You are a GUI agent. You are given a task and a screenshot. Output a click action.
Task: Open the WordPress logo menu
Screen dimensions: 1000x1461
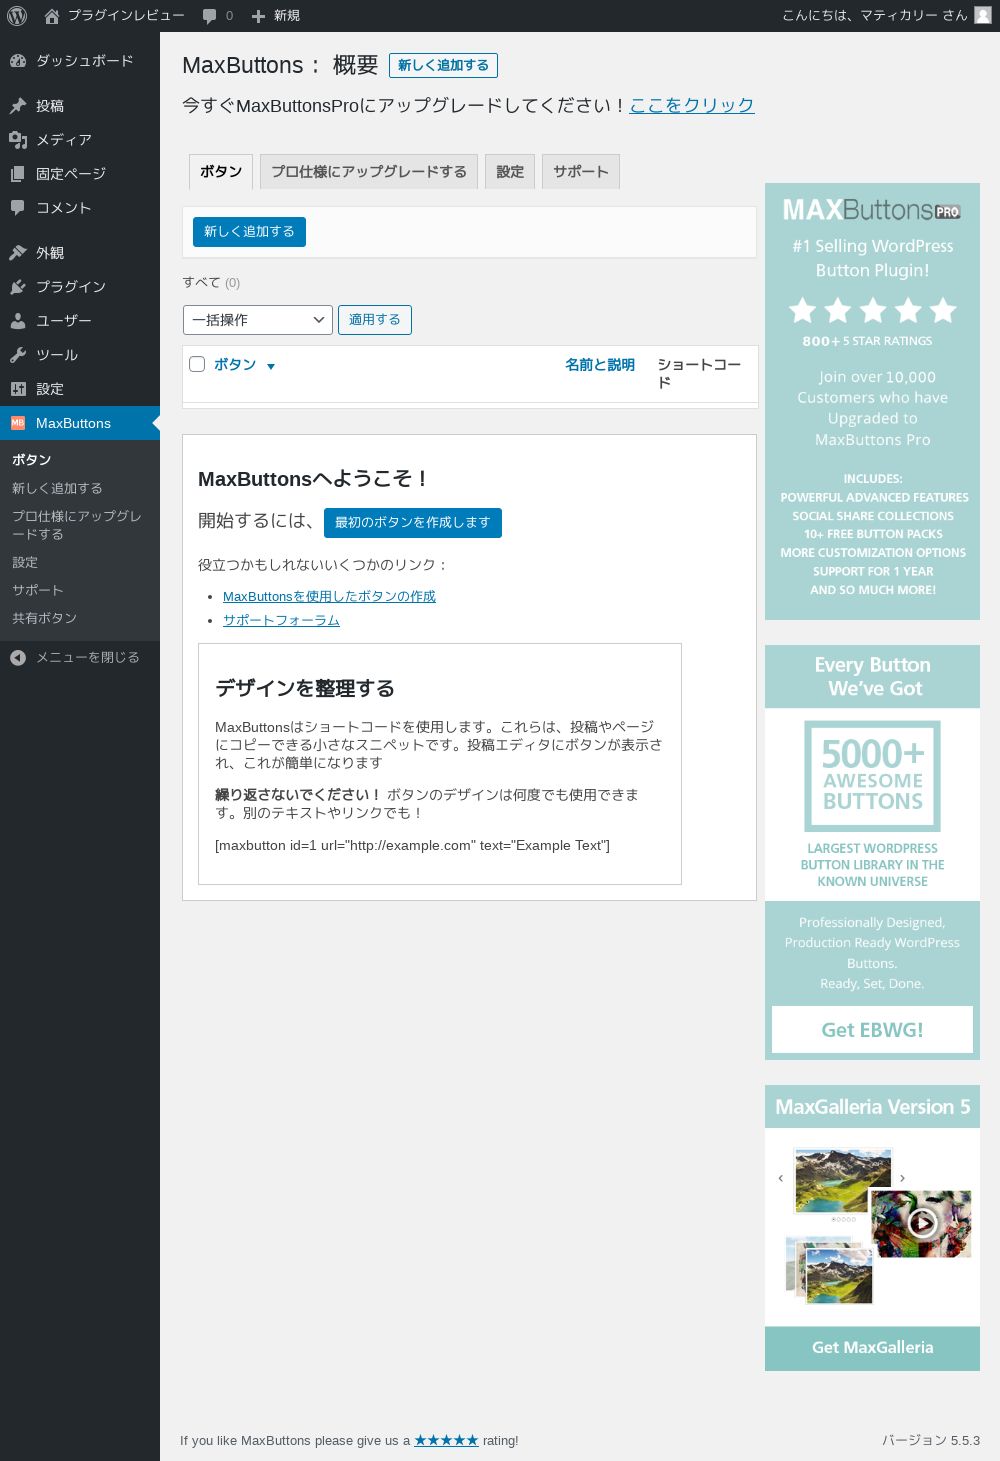[17, 16]
